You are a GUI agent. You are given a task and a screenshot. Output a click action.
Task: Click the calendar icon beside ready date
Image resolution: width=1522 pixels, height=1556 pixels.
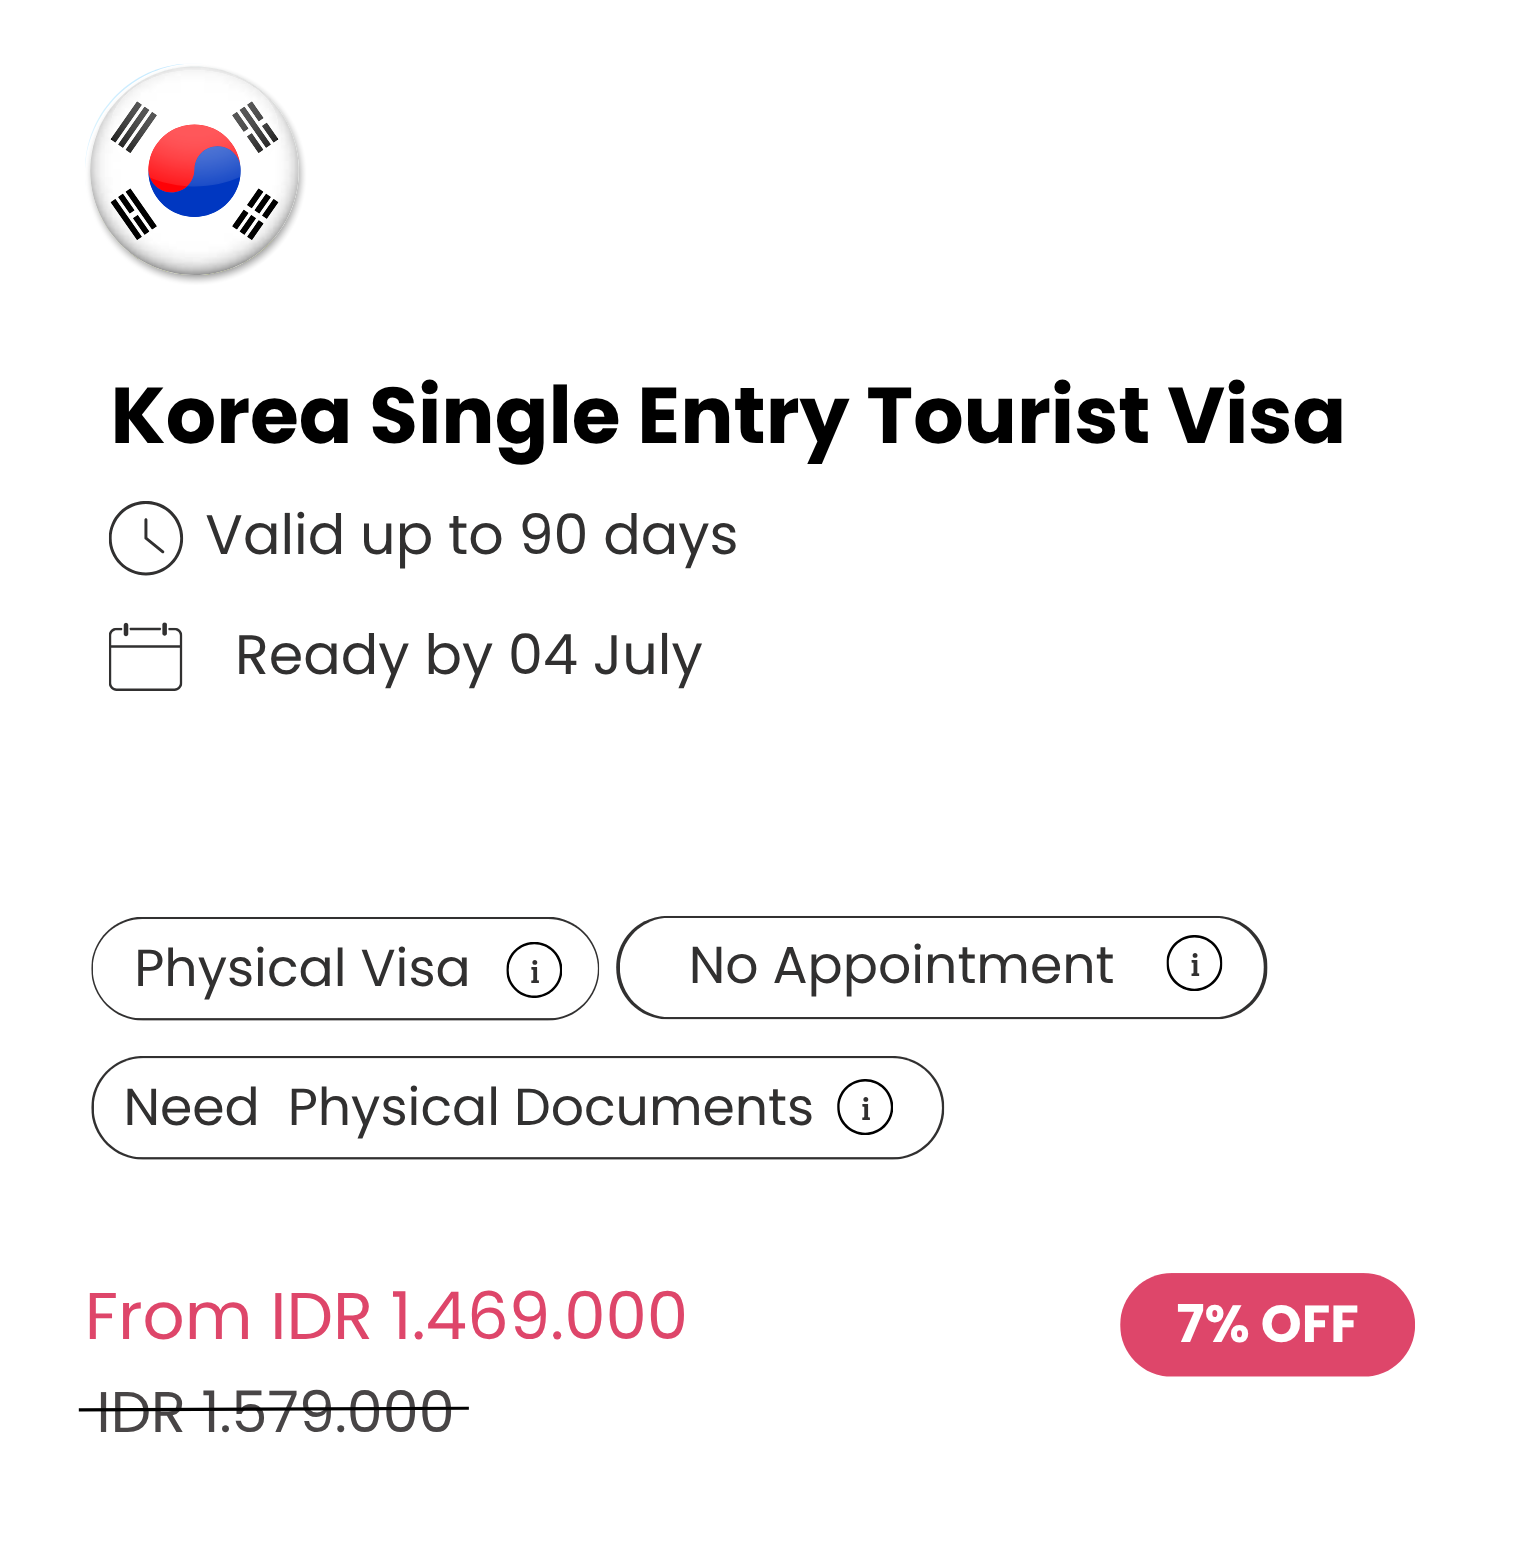click(146, 657)
